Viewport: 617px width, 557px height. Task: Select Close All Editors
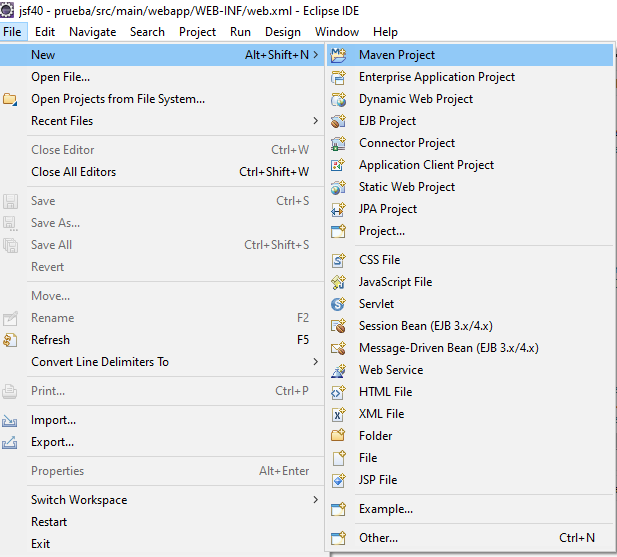pos(73,172)
